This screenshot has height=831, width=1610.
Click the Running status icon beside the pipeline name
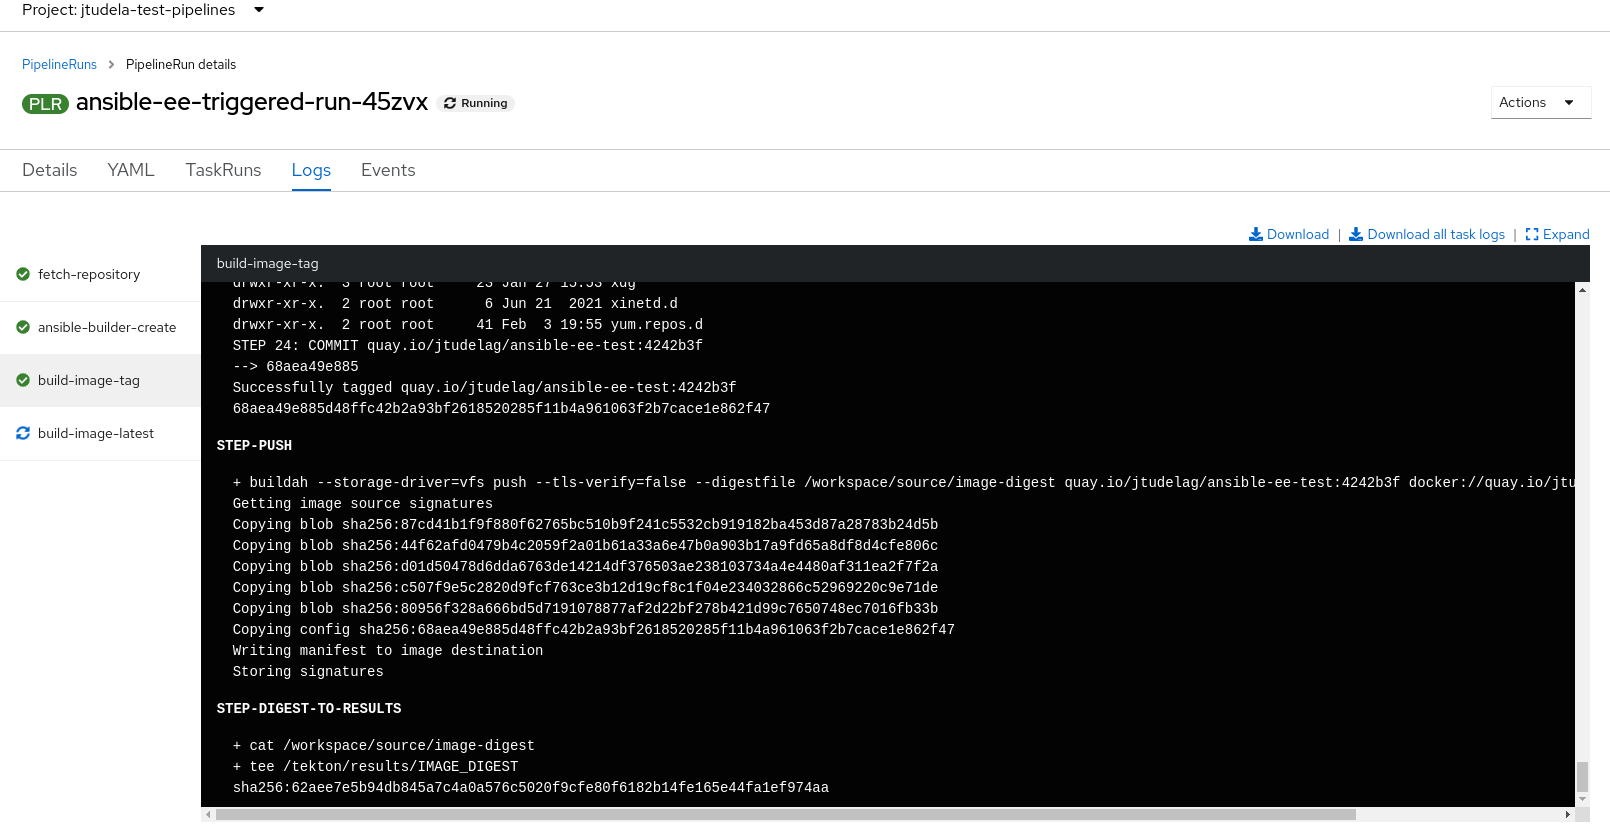pos(450,102)
